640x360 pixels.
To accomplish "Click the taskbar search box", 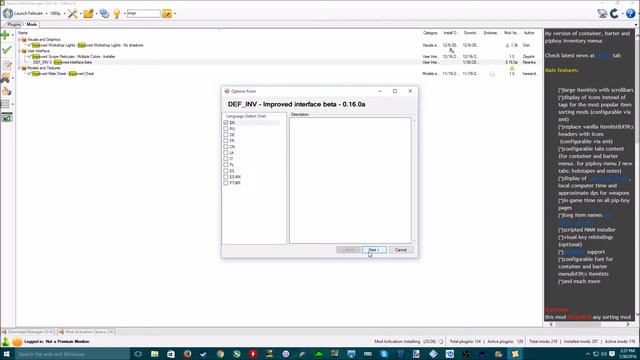I will tap(72, 354).
